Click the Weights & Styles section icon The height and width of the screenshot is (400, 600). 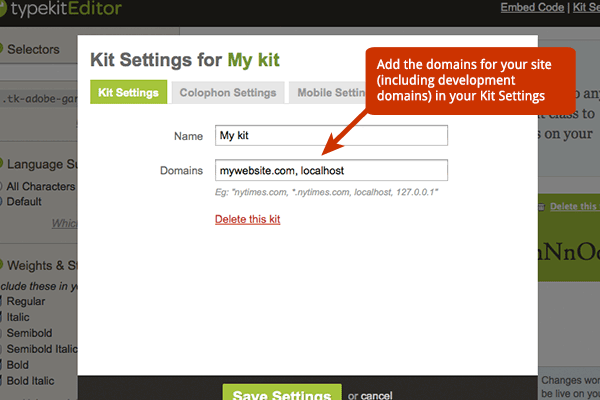coord(3,264)
